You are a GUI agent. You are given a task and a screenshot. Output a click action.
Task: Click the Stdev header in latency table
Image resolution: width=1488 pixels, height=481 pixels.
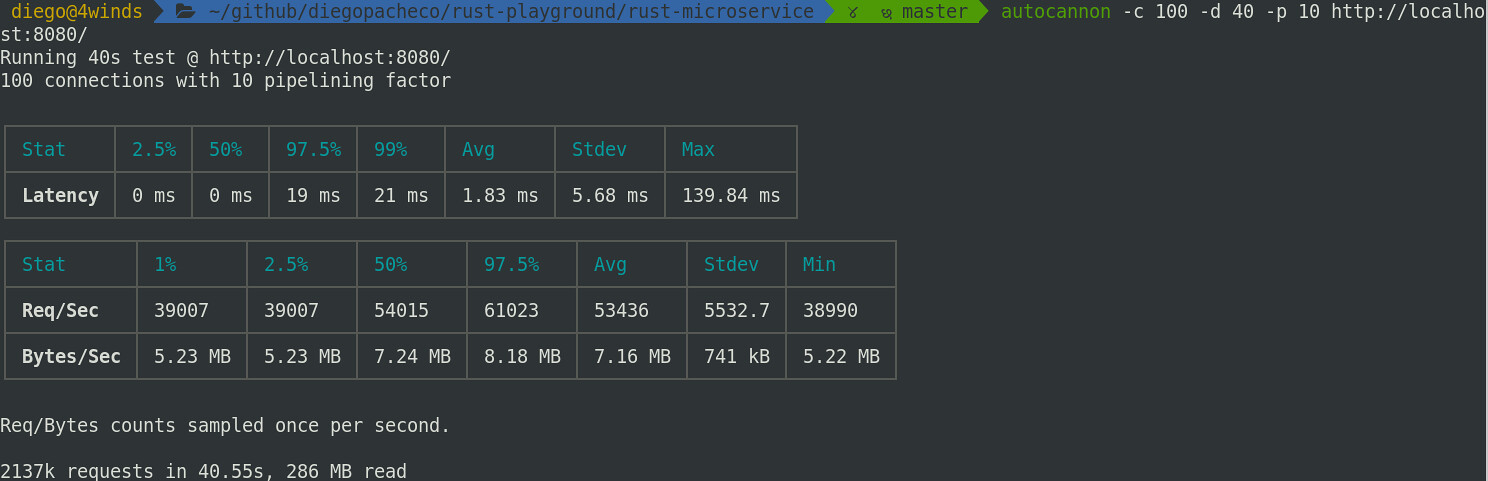click(599, 149)
